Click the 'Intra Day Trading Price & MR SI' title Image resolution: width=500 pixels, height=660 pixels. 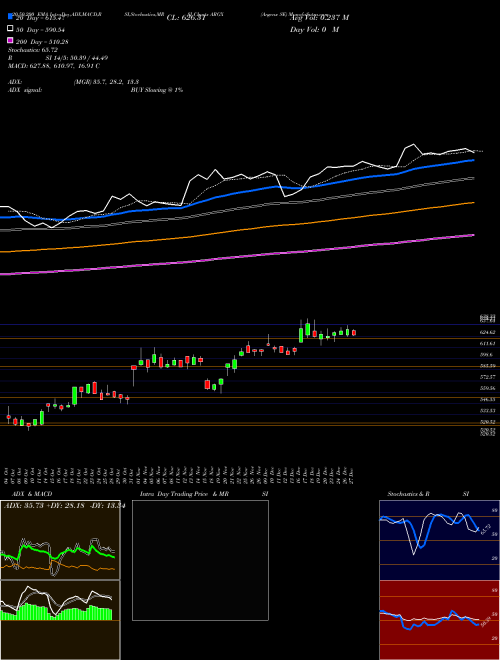click(204, 494)
